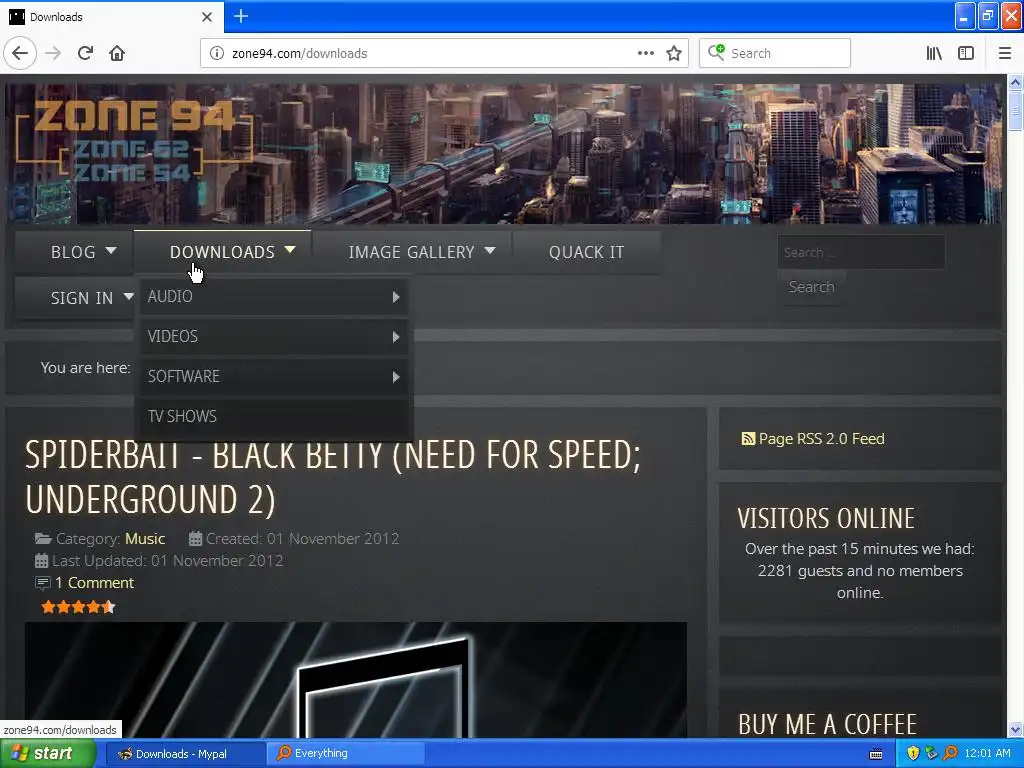
Task: Click the vertical scrollbar thumb
Action: [1015, 111]
